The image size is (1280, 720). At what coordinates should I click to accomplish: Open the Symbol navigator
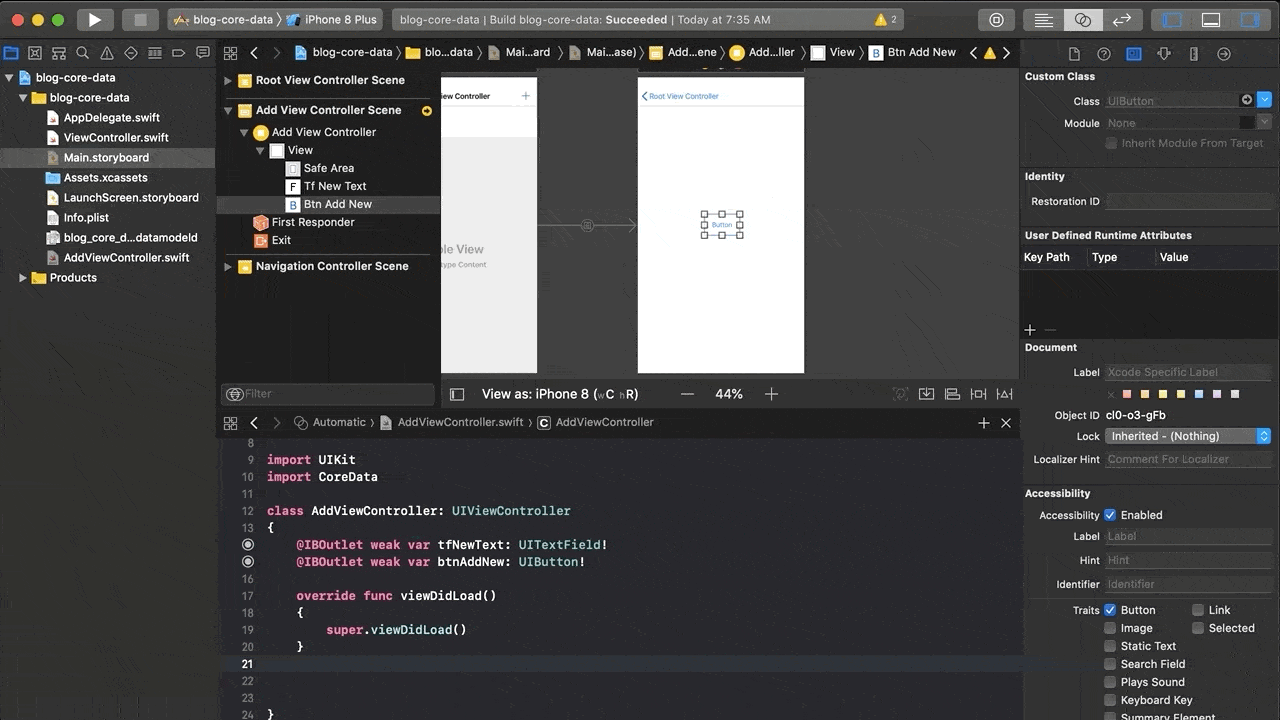coord(59,53)
